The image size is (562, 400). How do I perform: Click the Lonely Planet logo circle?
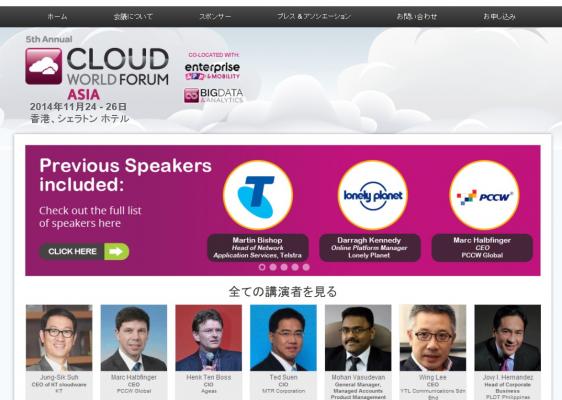(373, 195)
